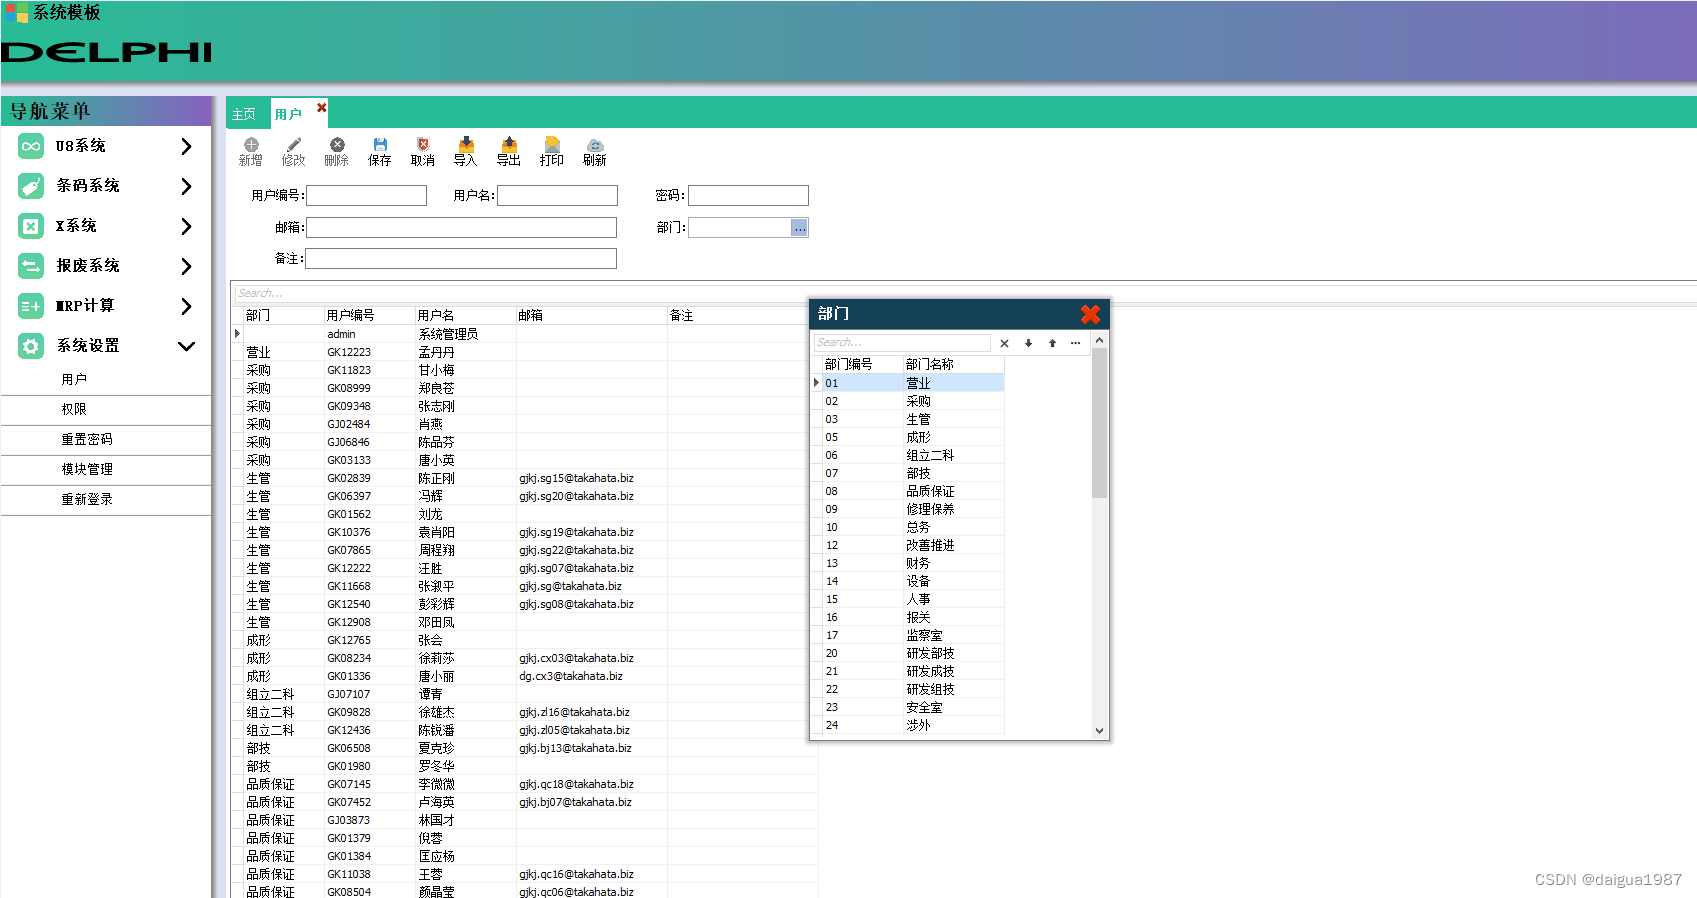This screenshot has height=898, width=1697.
Task: Click the find-previous up arrow in 部门 popup
Action: (1052, 343)
